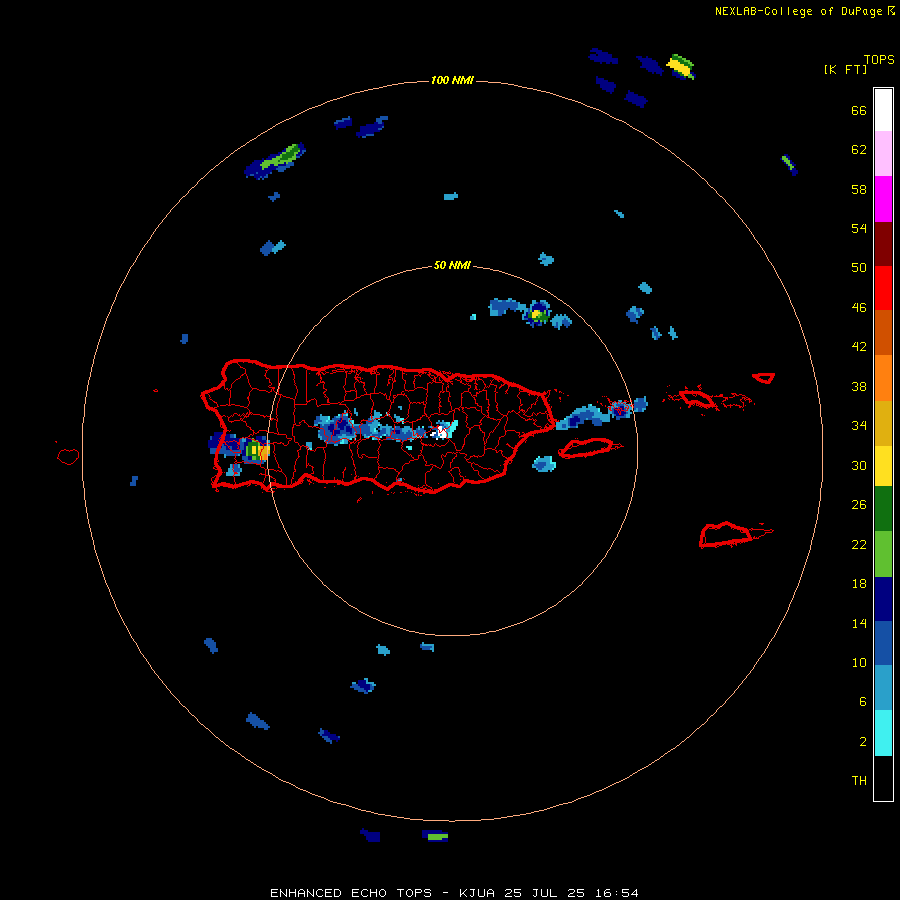Click the legend value 46

(859, 308)
